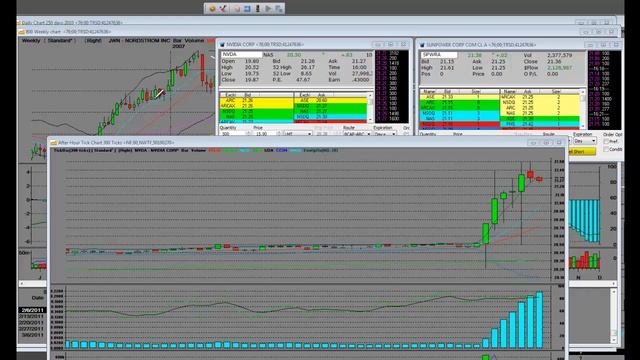Click the last grid icon in the top toolbar

tap(279, 9)
